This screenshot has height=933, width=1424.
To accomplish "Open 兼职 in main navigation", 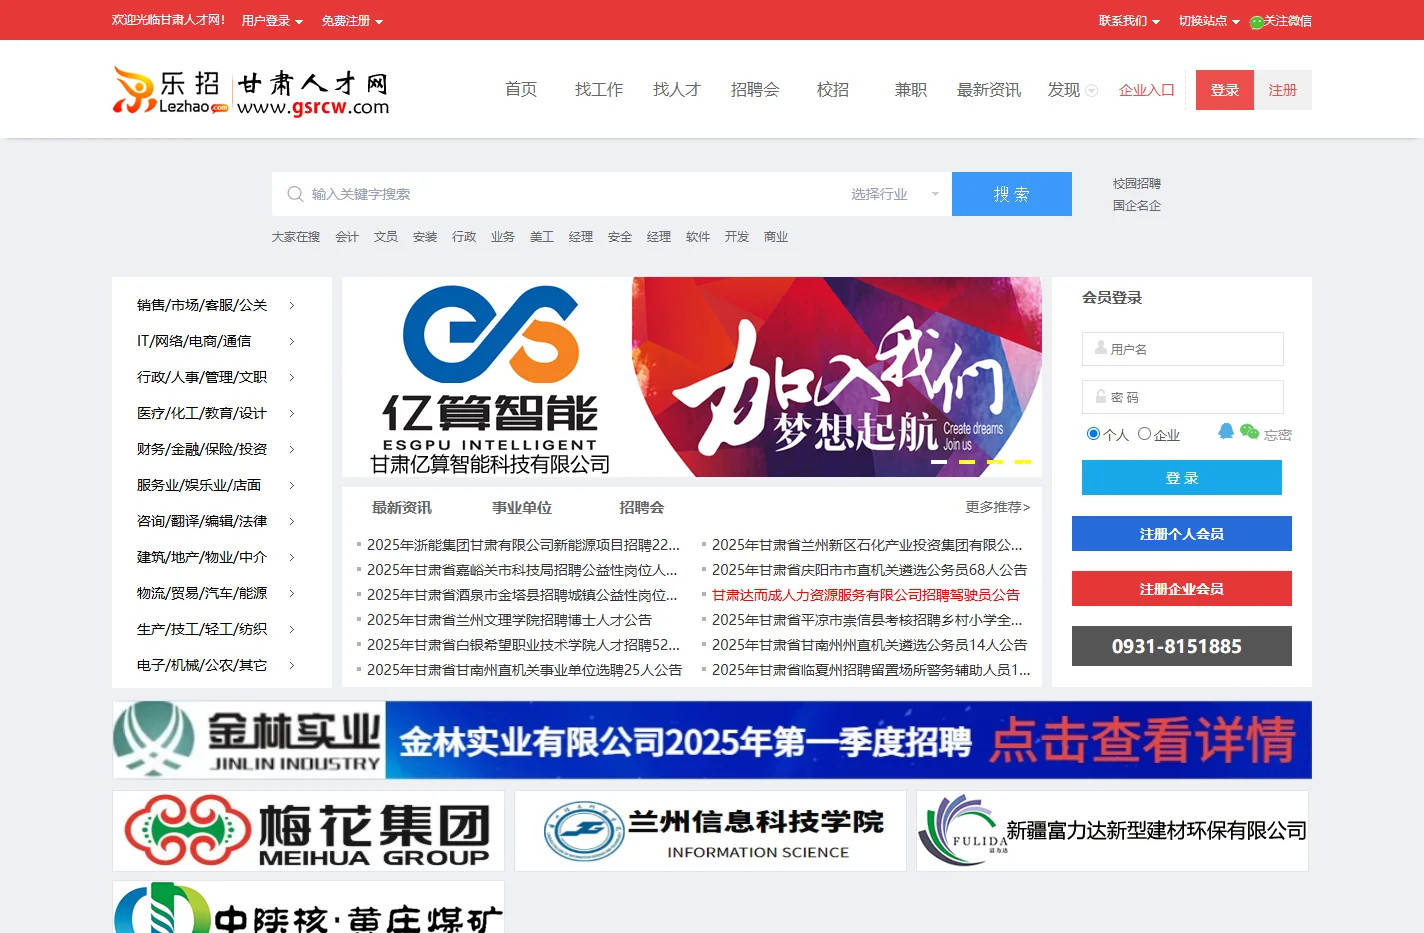I will tap(911, 90).
